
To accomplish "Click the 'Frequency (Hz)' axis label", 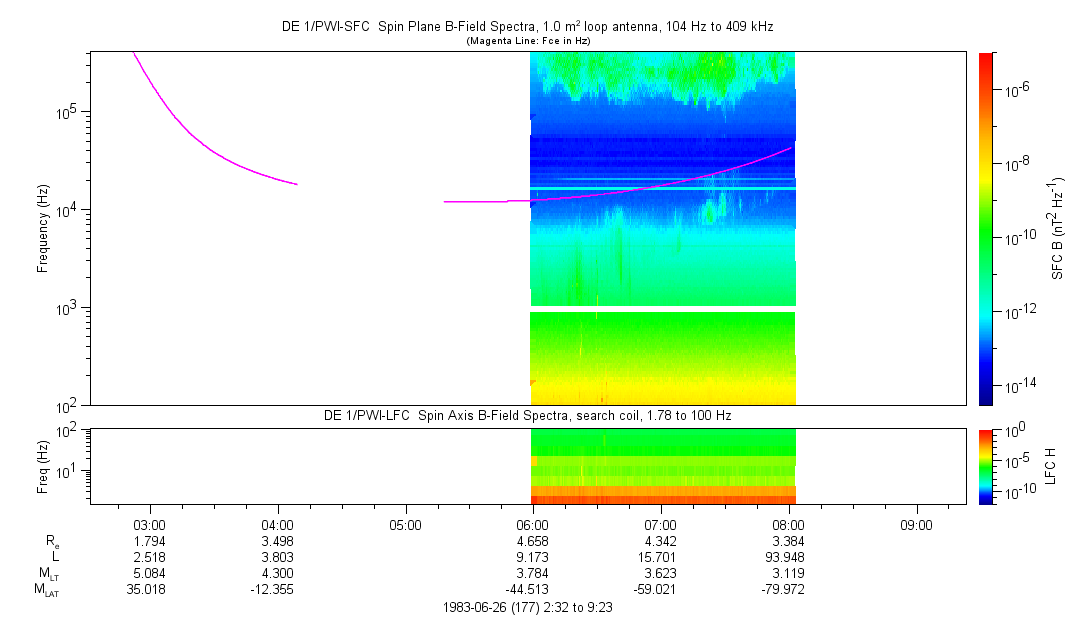I will click(43, 229).
